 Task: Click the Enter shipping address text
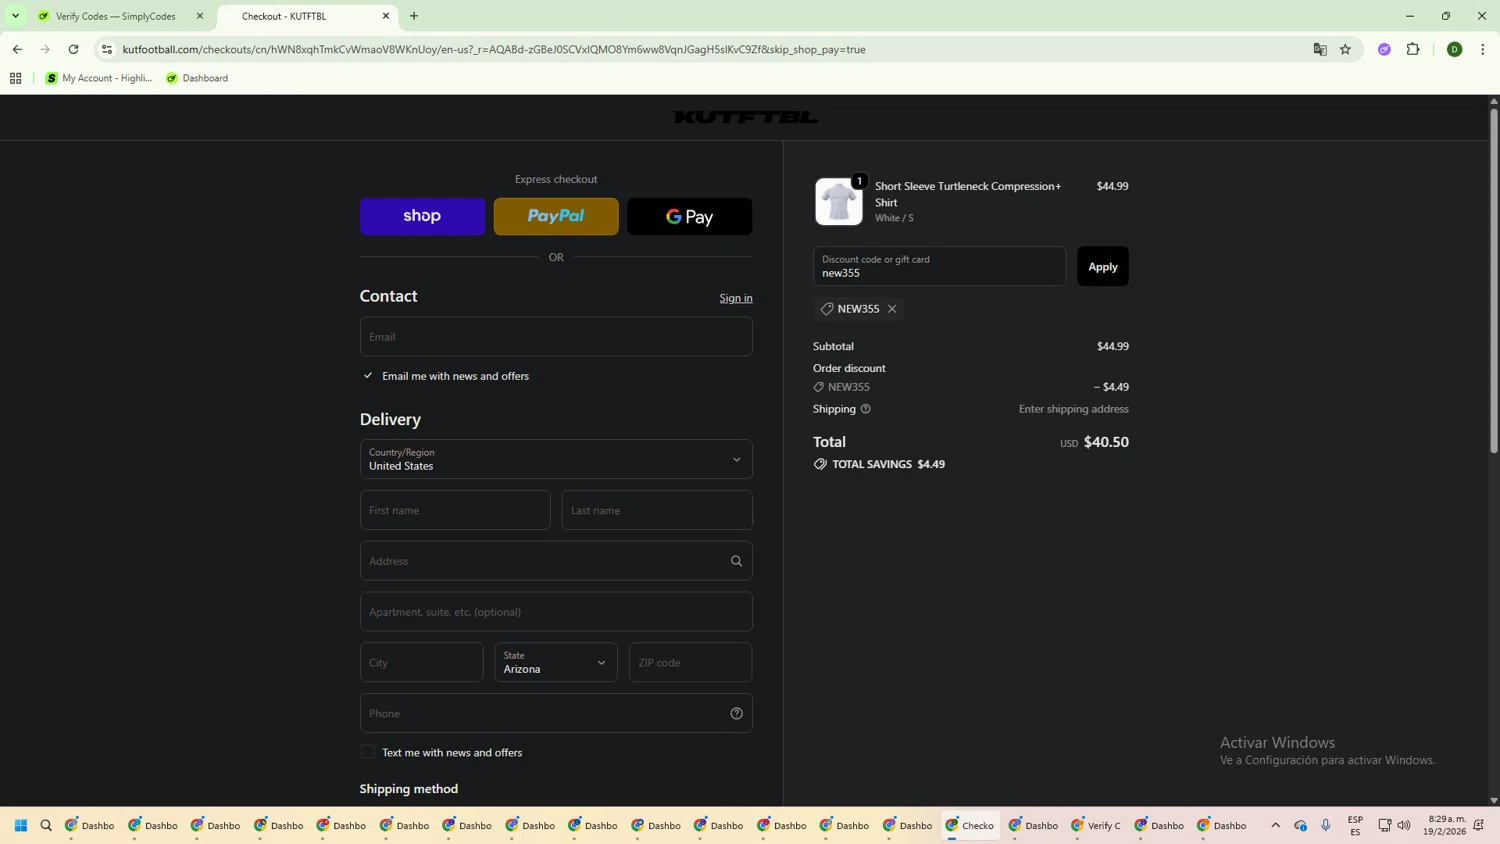1073,409
